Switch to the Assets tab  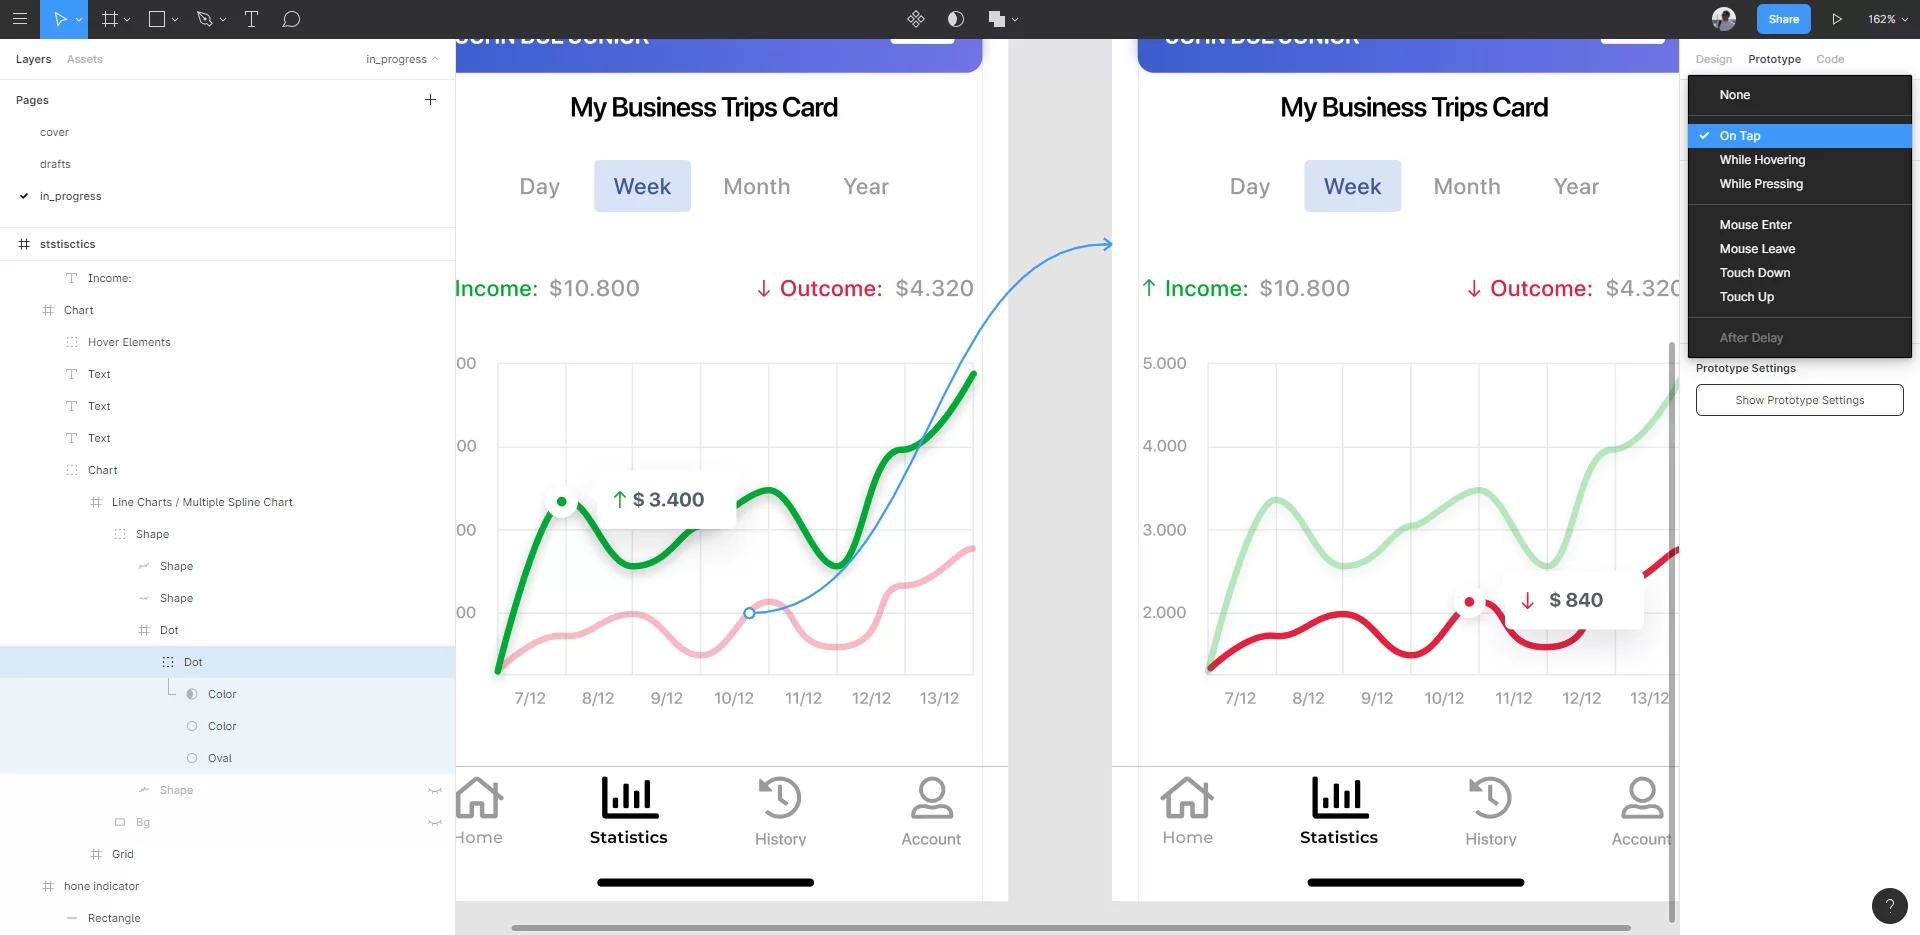pyautogui.click(x=85, y=59)
